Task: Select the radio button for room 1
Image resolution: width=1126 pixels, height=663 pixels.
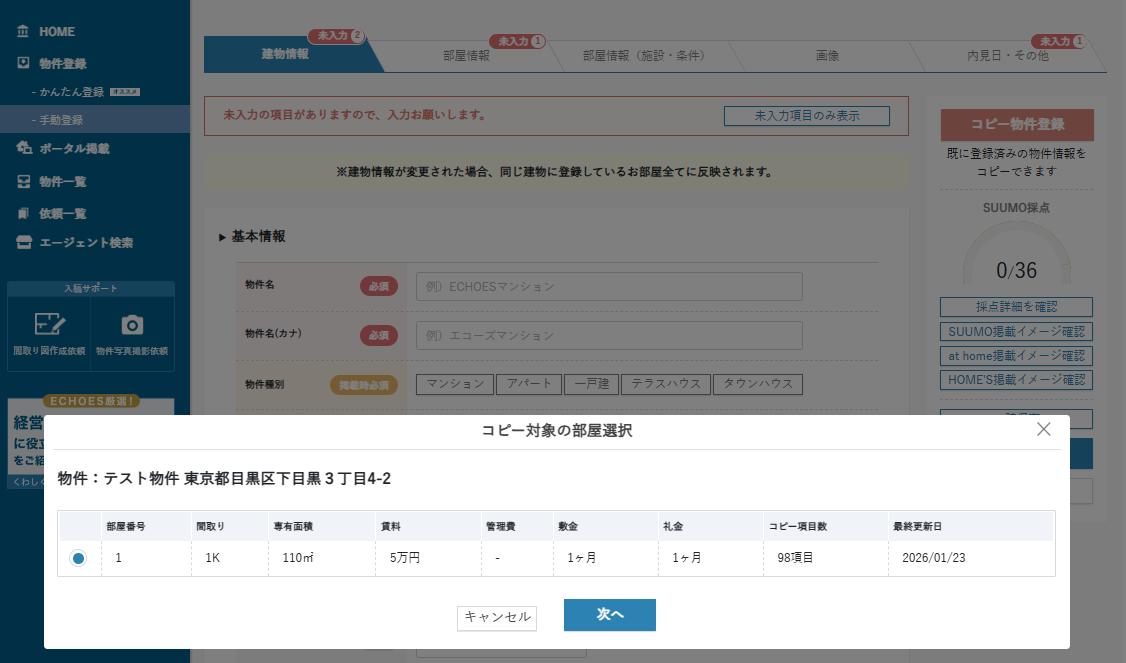Action: point(78,558)
